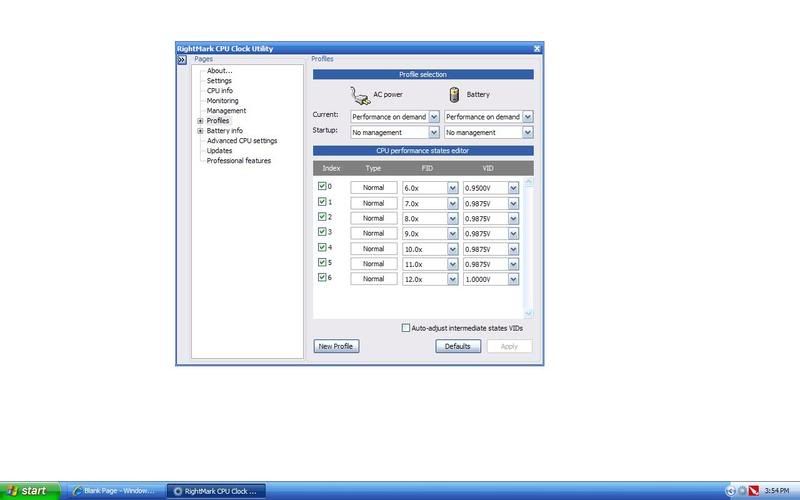Click the Defaults button
This screenshot has height=500, width=800.
pos(458,346)
